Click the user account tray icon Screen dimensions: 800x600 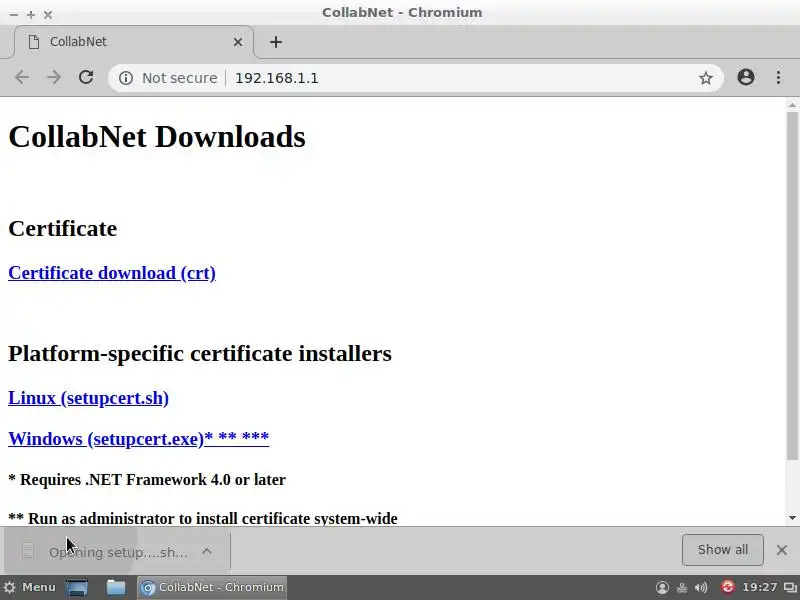click(x=662, y=588)
